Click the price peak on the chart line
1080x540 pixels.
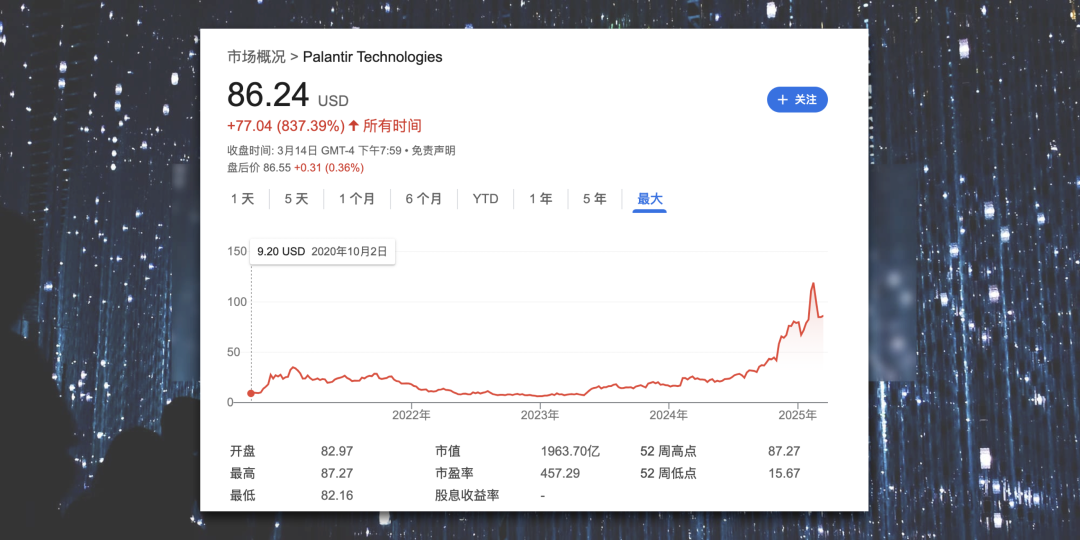pos(813,284)
